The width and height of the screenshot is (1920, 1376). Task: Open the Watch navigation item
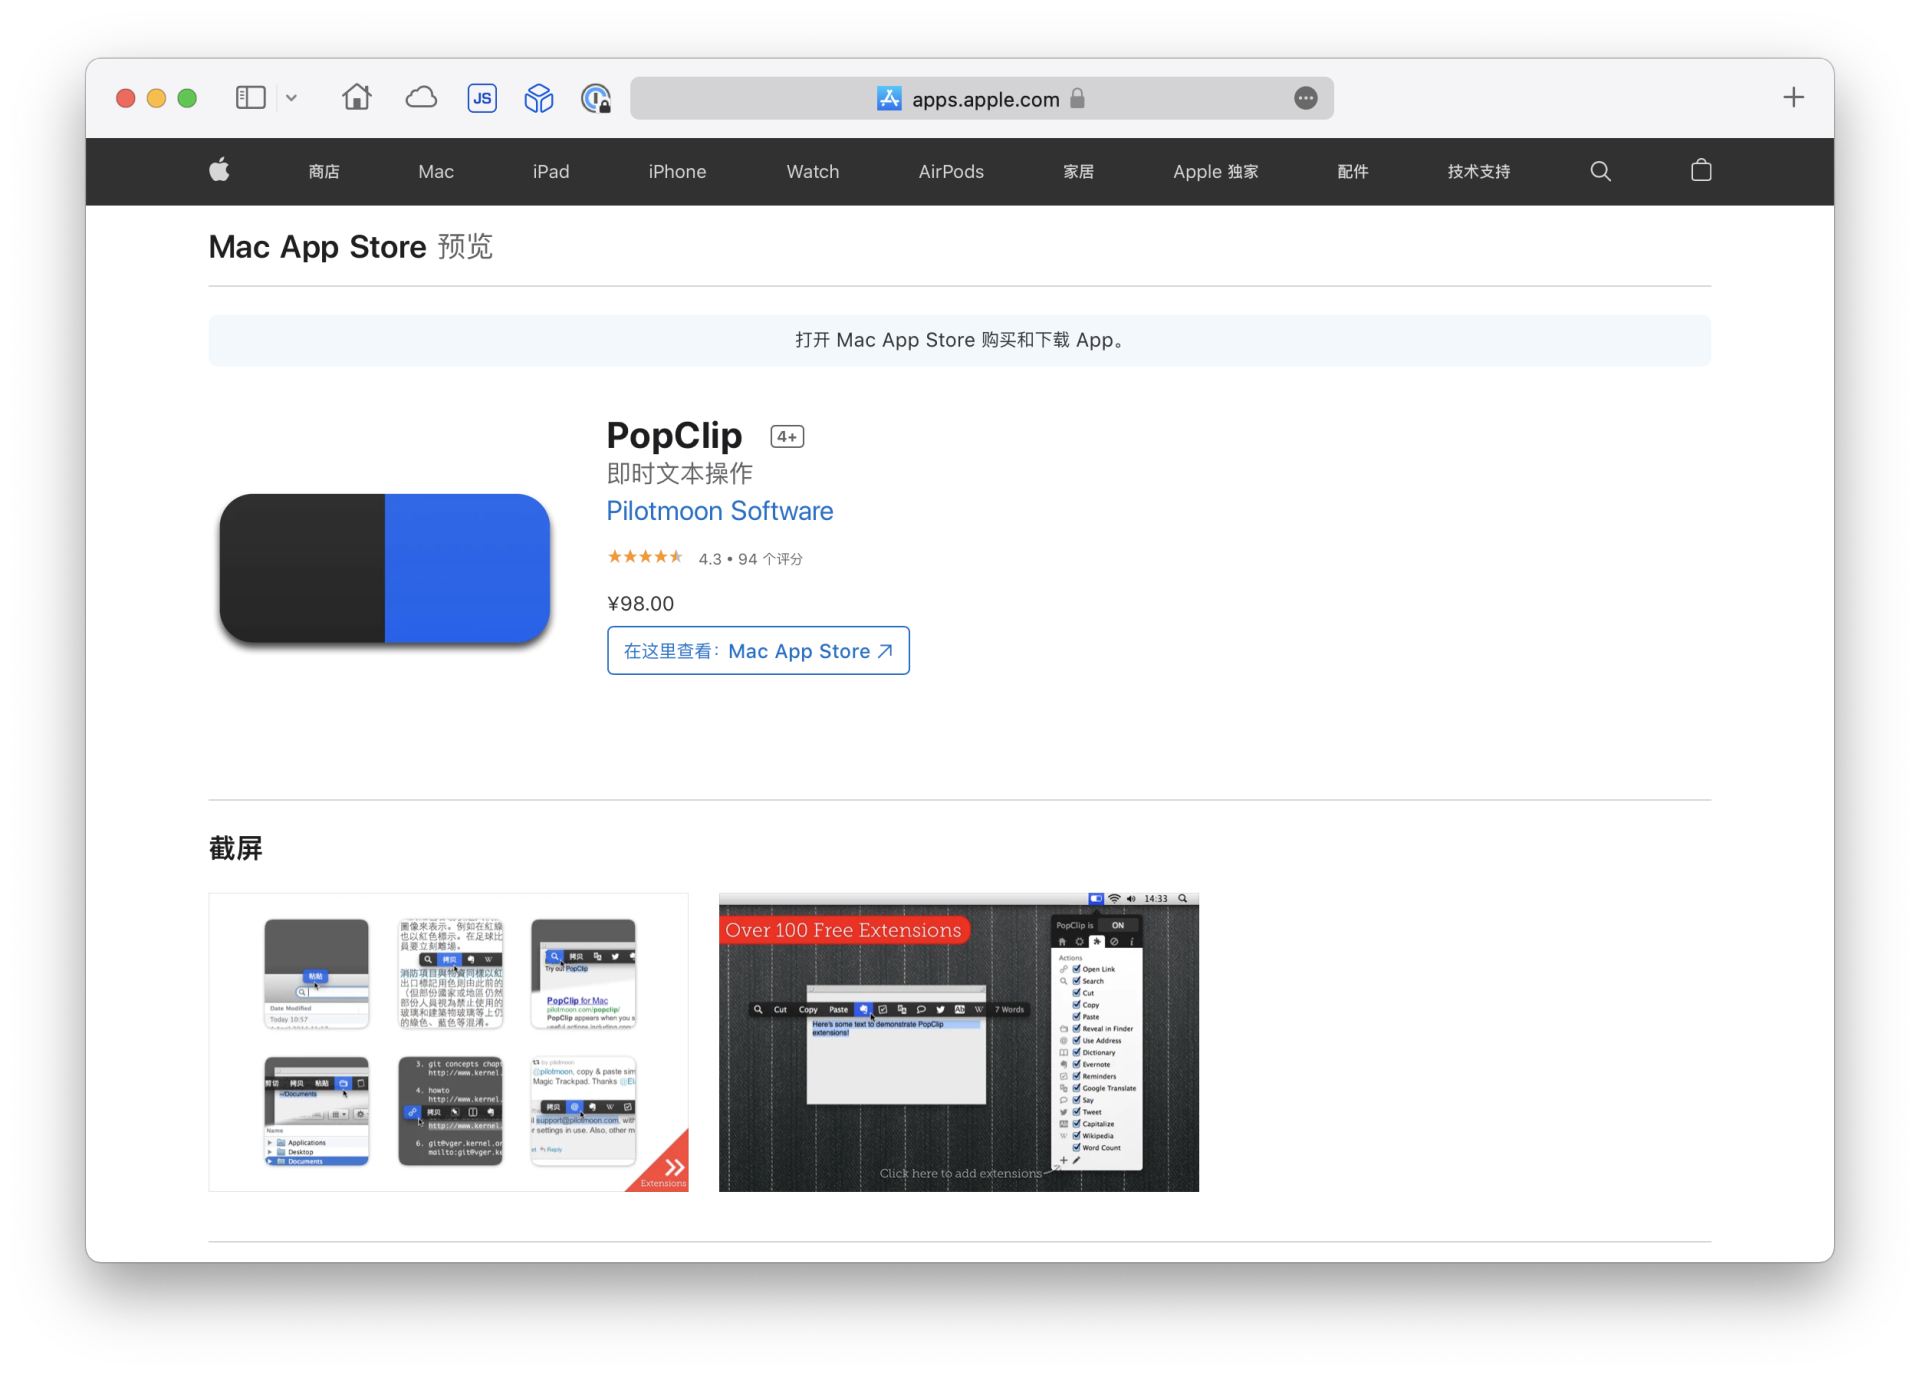tap(813, 171)
